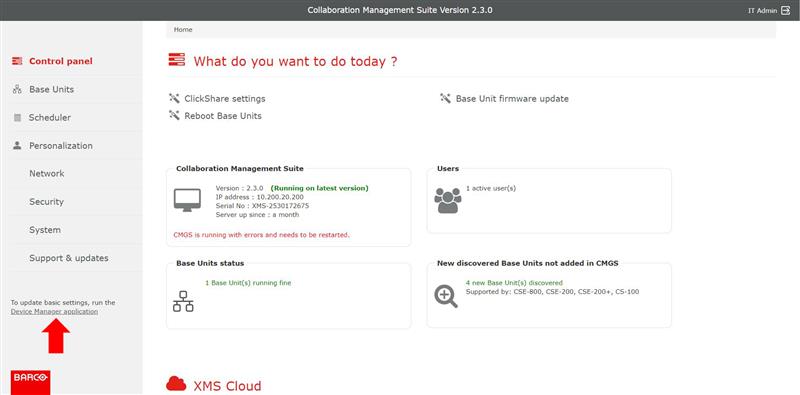Click the network topology icon in Base Units status
This screenshot has height=395, width=800.
[x=183, y=301]
